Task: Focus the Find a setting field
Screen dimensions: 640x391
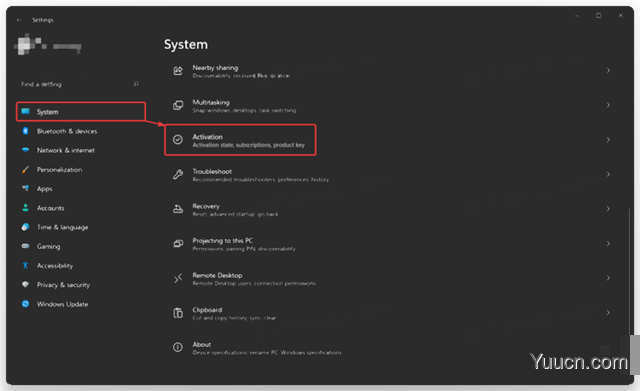Action: click(x=80, y=84)
